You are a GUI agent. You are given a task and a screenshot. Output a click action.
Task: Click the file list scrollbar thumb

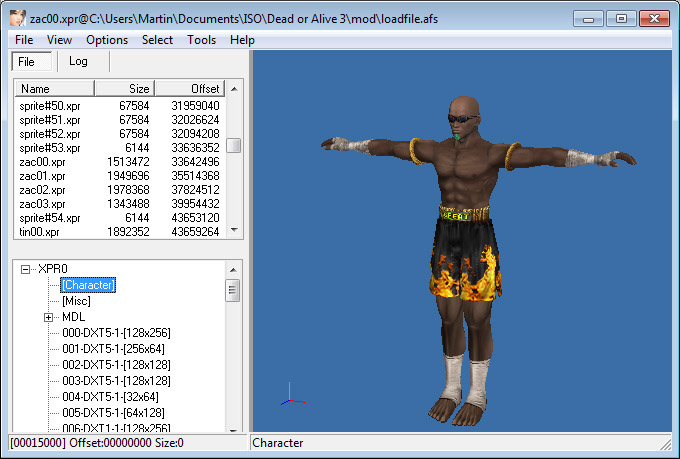[234, 145]
